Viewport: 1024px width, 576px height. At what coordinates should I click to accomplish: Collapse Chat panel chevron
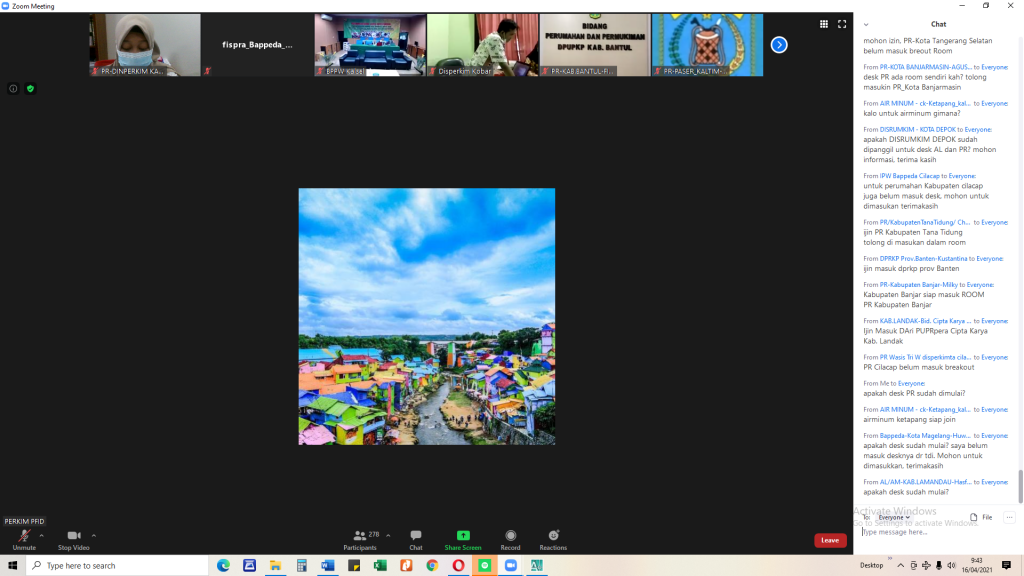866,24
